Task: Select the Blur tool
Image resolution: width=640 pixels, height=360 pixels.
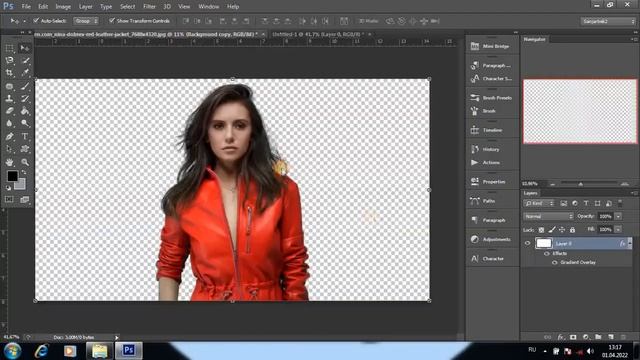Action: (x=9, y=123)
